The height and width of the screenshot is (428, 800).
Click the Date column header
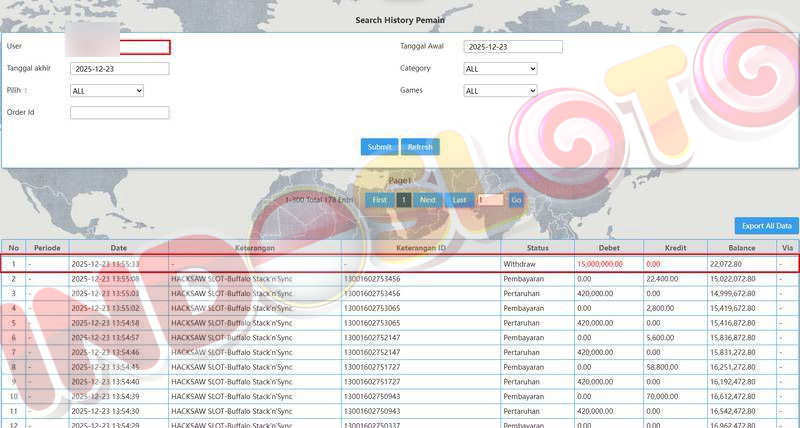point(118,248)
